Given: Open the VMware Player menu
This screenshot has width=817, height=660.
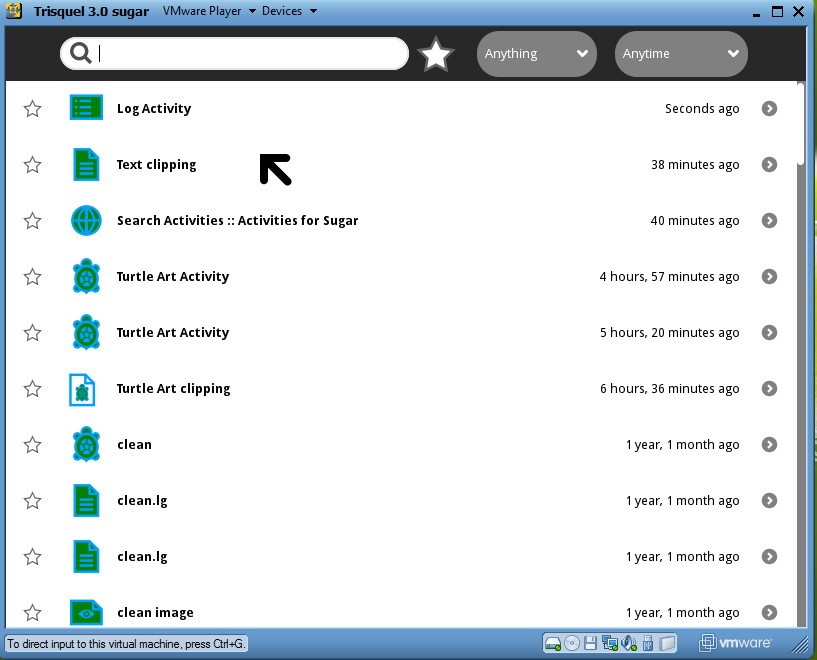Looking at the screenshot, I should click(209, 11).
